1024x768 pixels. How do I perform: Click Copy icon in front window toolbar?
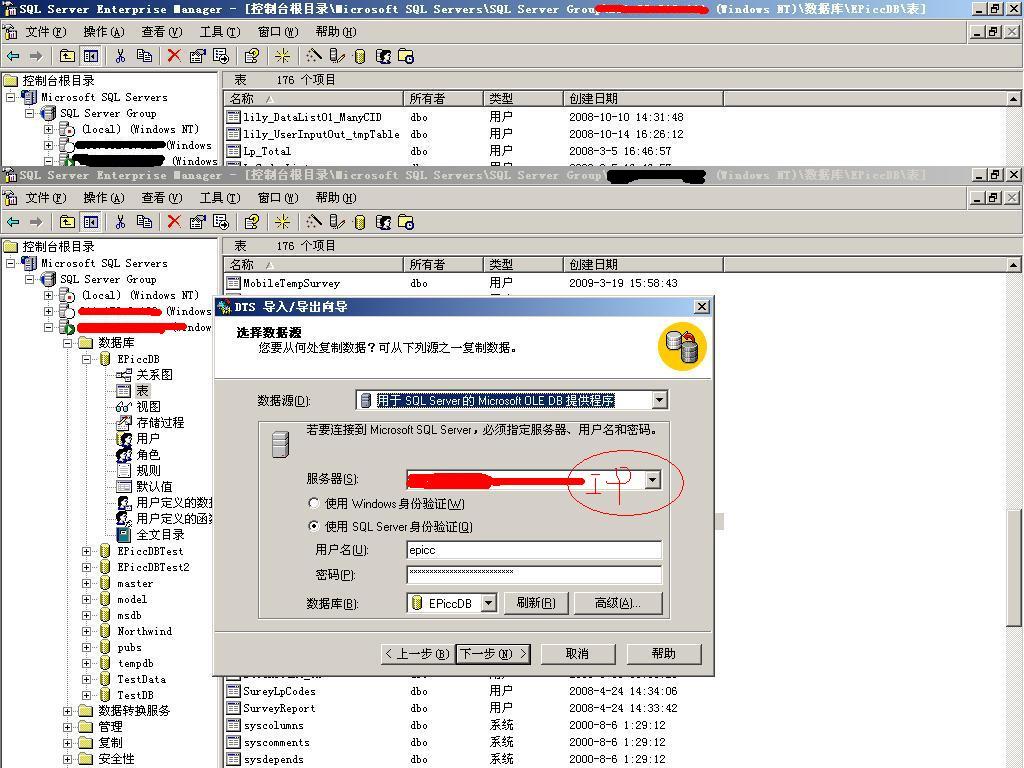click(144, 222)
